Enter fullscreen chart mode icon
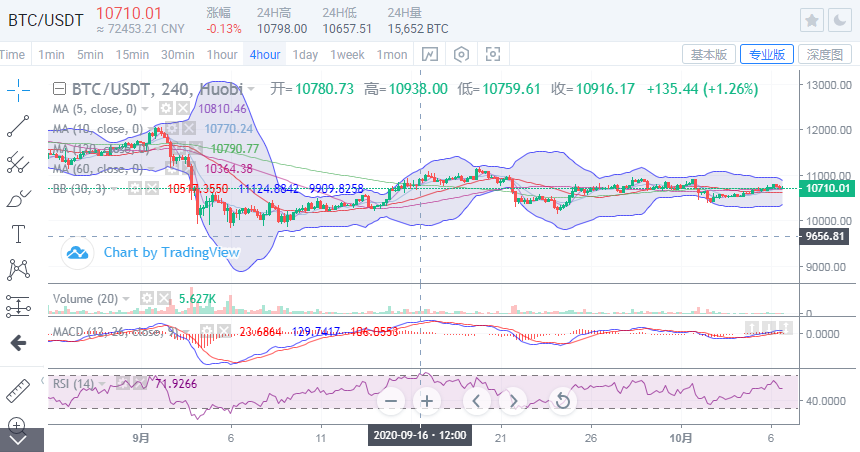This screenshot has width=860, height=452. coord(493,54)
